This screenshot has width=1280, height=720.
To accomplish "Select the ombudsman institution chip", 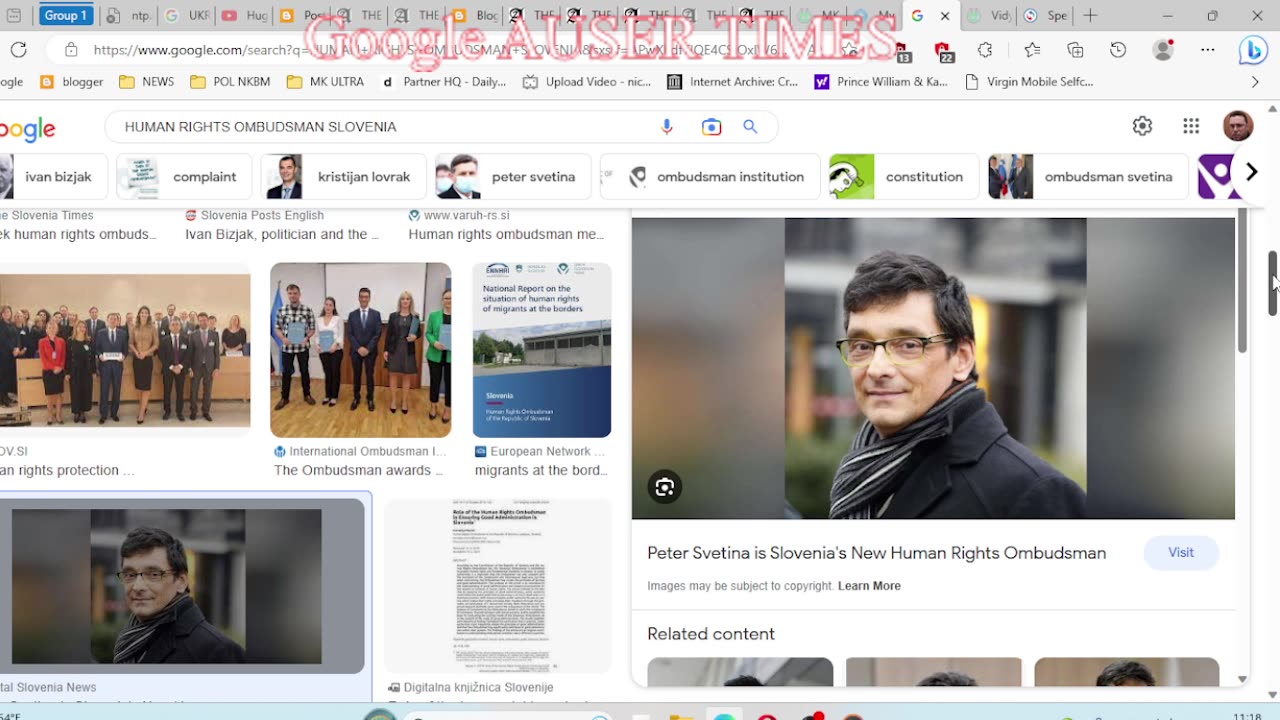I will click(710, 177).
